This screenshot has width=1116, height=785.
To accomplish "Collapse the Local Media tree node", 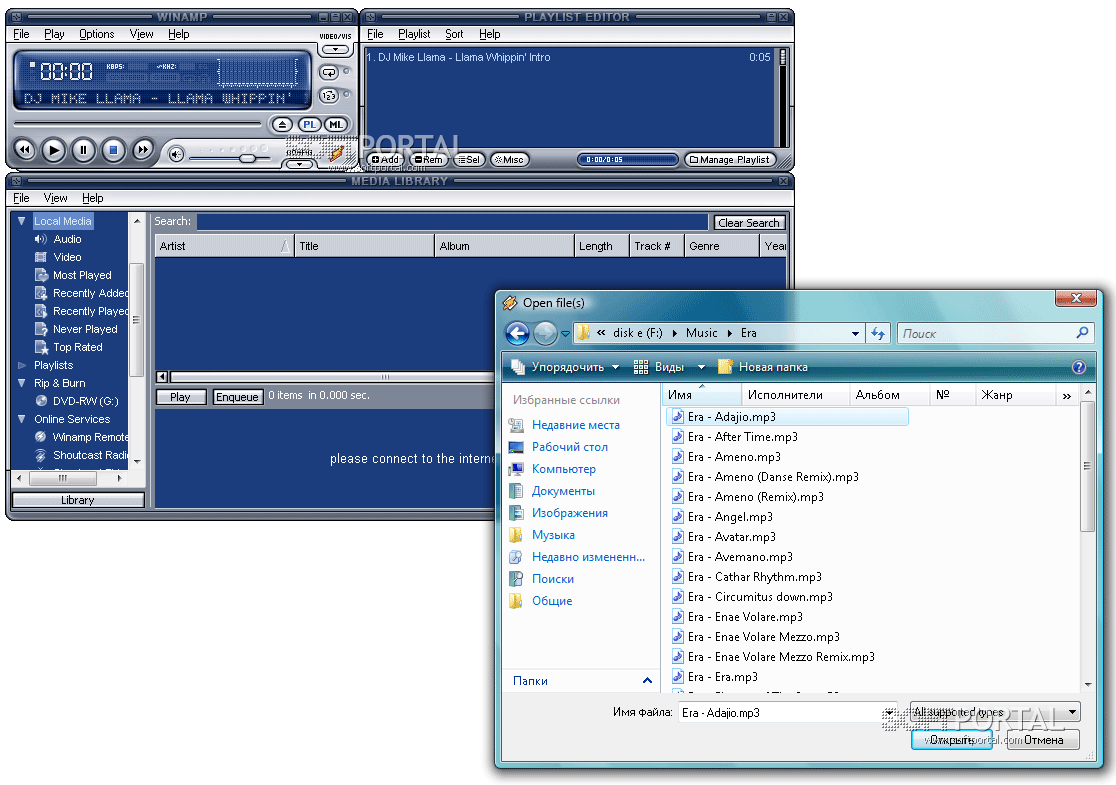I will click(22, 221).
